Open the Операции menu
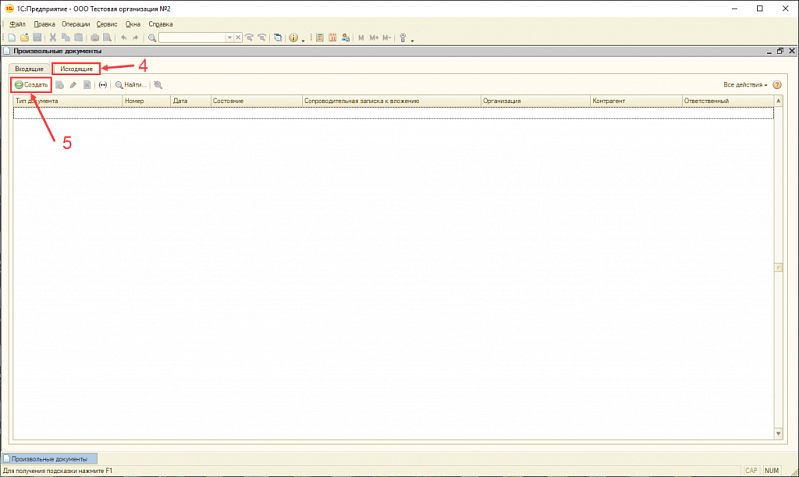The image size is (799, 477). [75, 24]
